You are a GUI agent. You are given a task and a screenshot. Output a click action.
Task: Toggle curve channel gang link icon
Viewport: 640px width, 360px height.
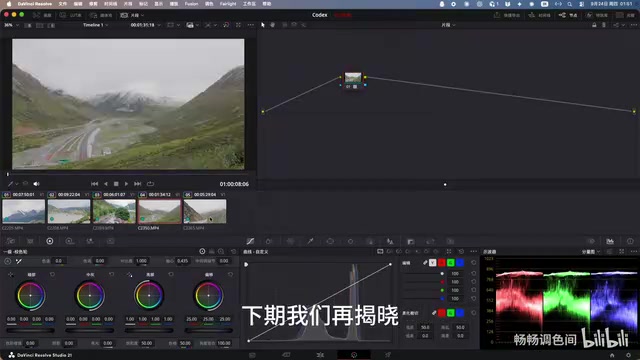point(425,263)
